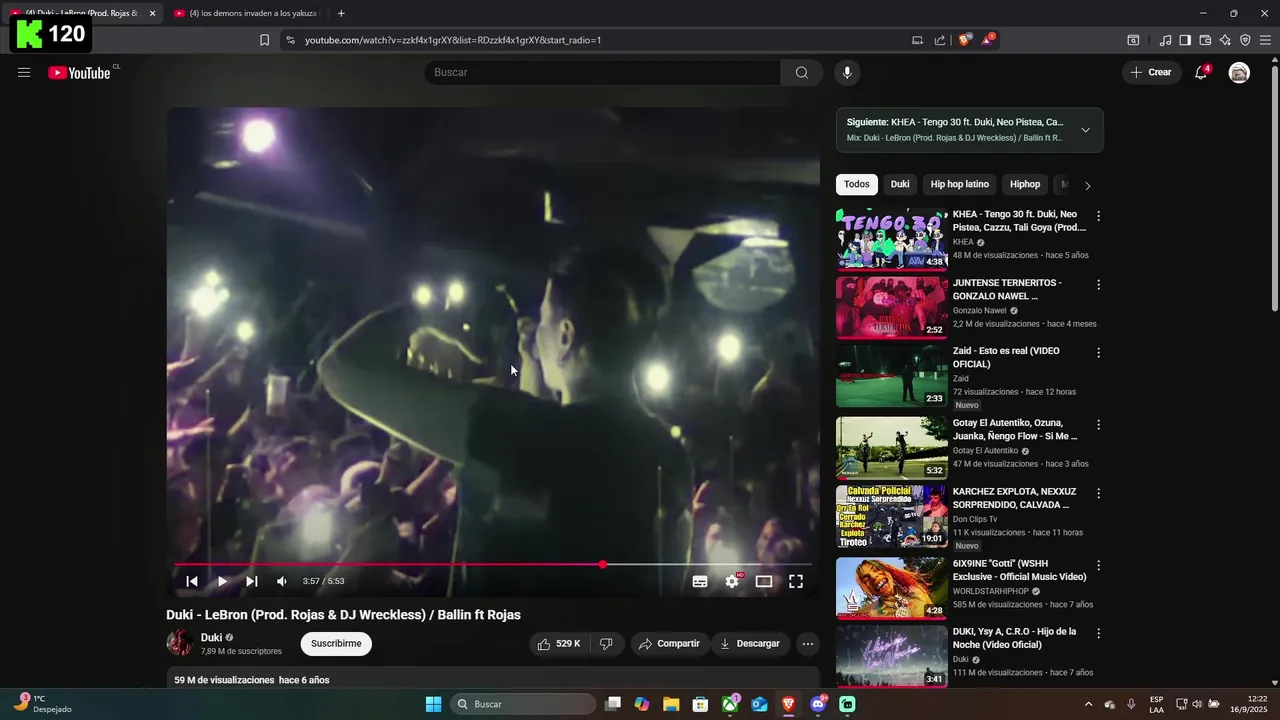The width and height of the screenshot is (1280, 720).
Task: Bookmark this page in the address bar
Action: (x=264, y=40)
